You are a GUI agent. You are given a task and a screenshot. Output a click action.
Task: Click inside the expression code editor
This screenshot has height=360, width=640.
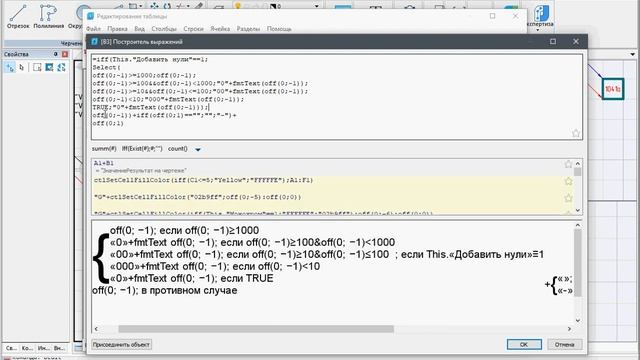pos(337,97)
